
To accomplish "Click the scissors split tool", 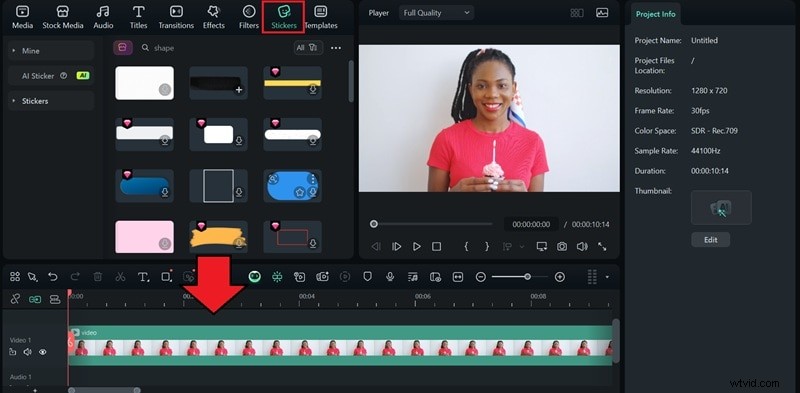I will 120,277.
